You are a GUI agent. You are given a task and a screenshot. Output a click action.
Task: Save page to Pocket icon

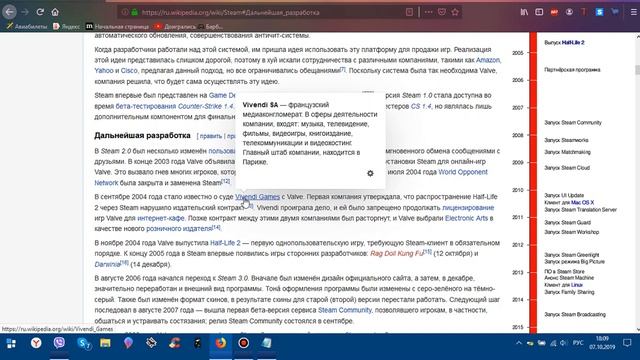(x=442, y=12)
